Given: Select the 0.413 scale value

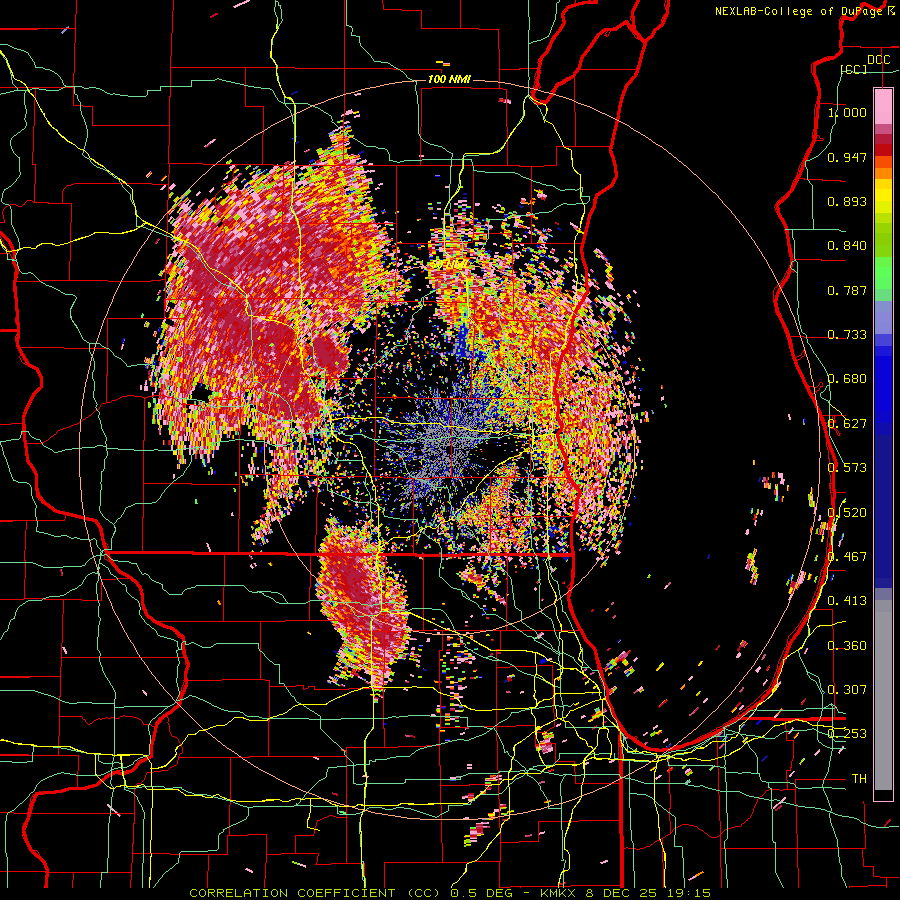Looking at the screenshot, I should point(847,601).
